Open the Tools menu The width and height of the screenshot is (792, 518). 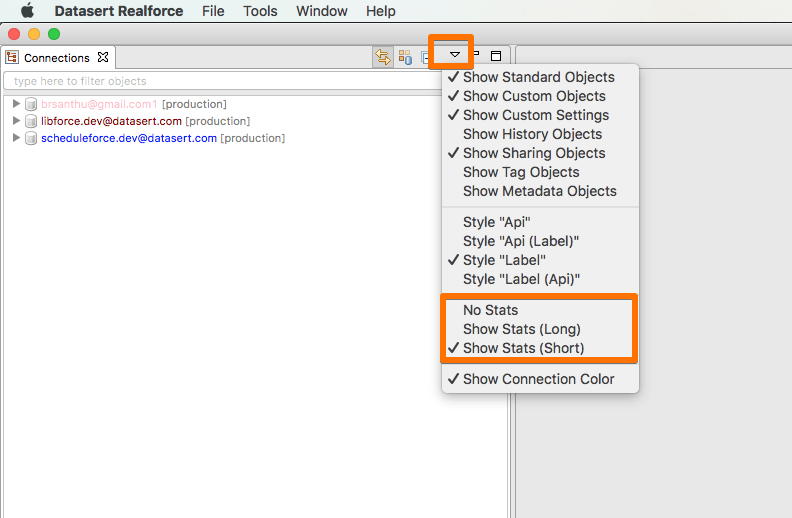click(x=260, y=11)
